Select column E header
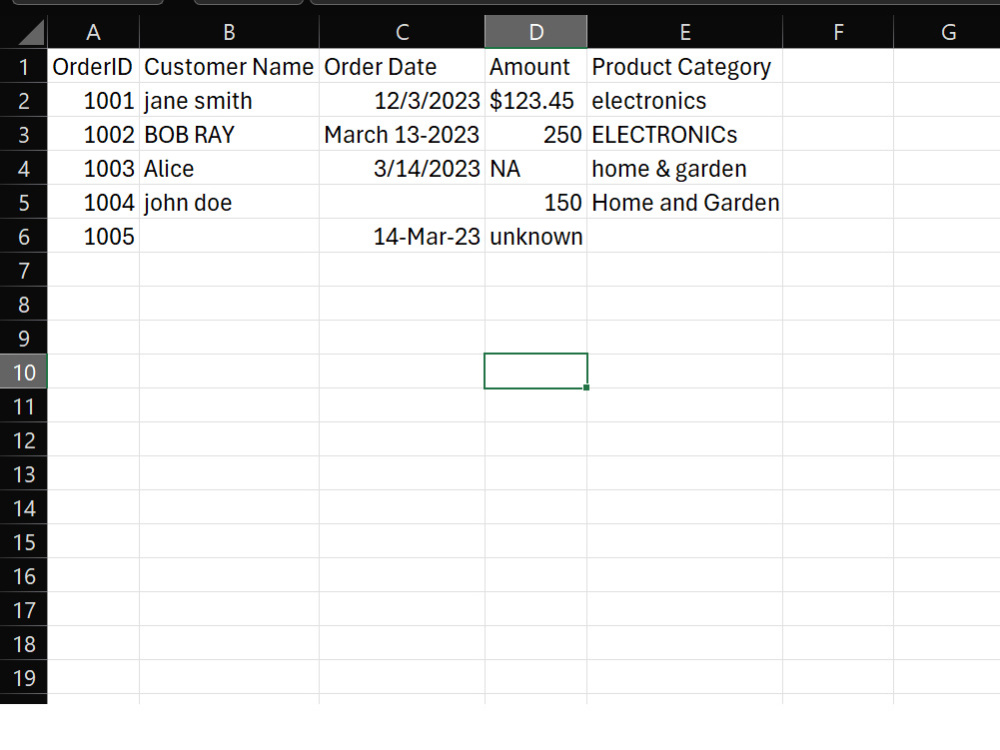This screenshot has height=750, width=1000. pos(685,32)
